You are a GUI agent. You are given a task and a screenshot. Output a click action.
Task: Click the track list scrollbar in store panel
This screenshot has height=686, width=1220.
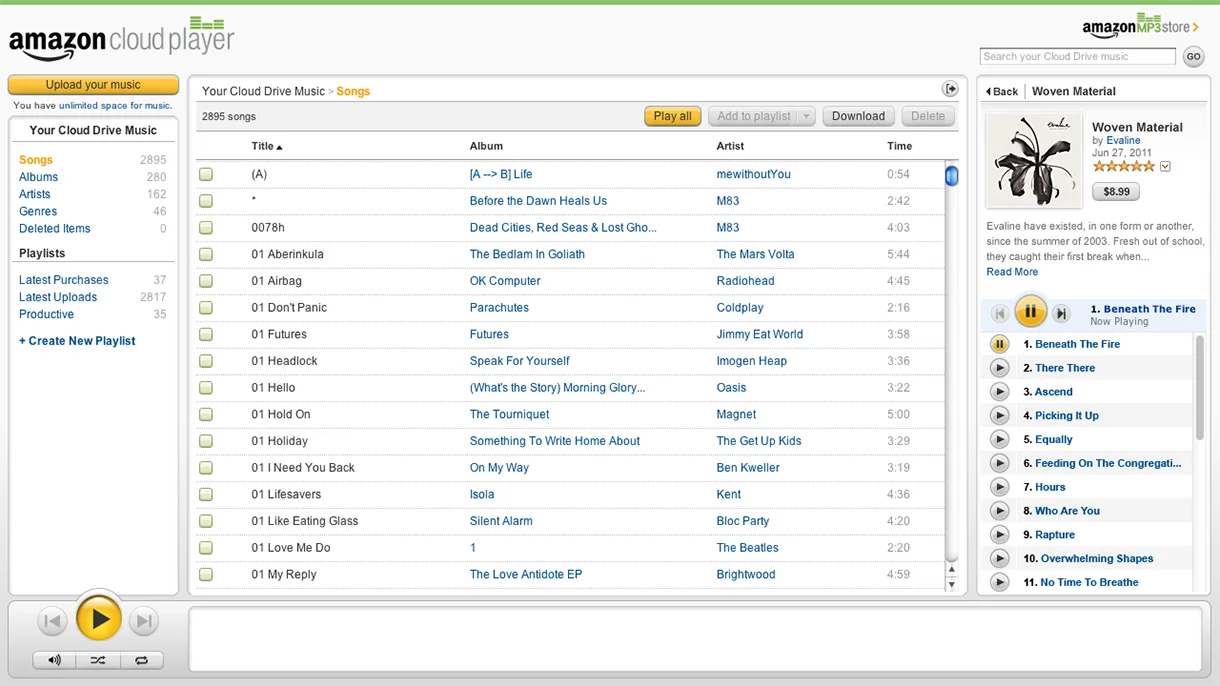(x=1200, y=387)
